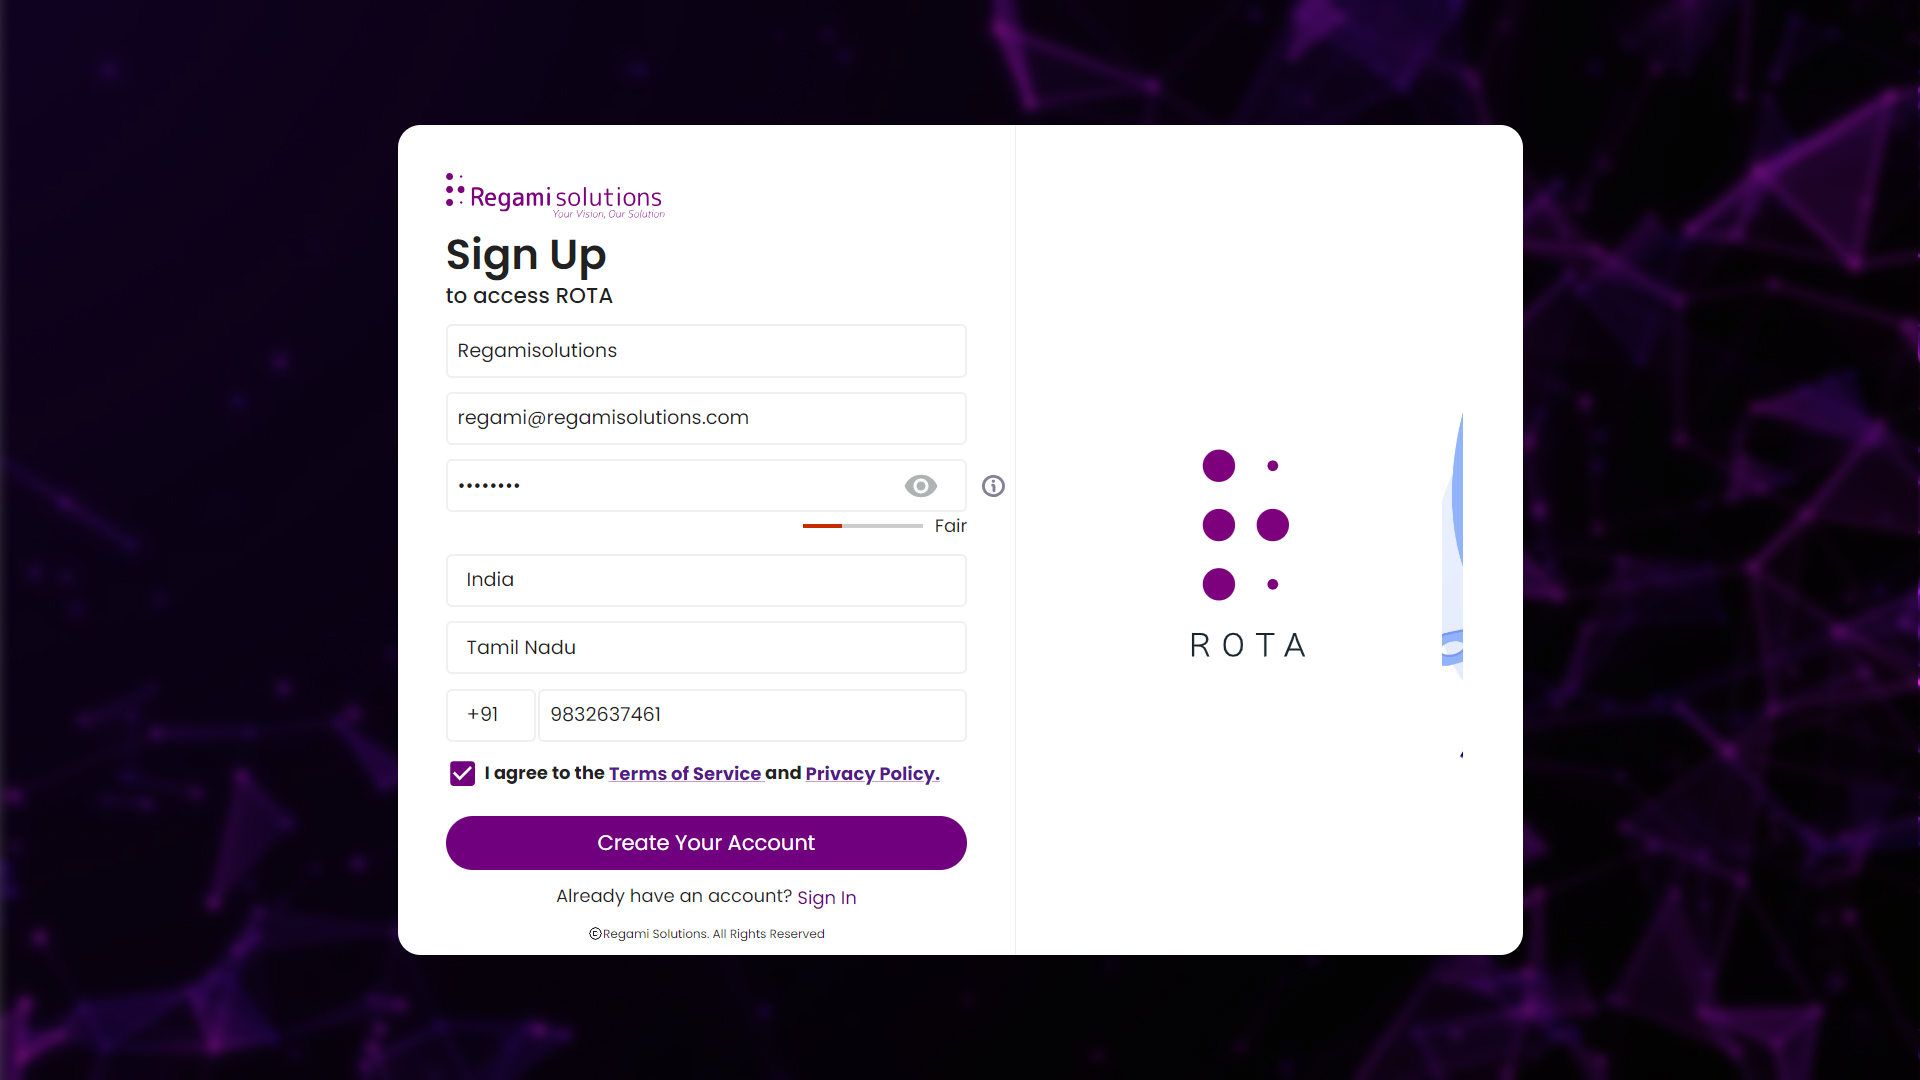This screenshot has height=1080, width=1920.
Task: Click the Create Your Account button
Action: click(705, 843)
